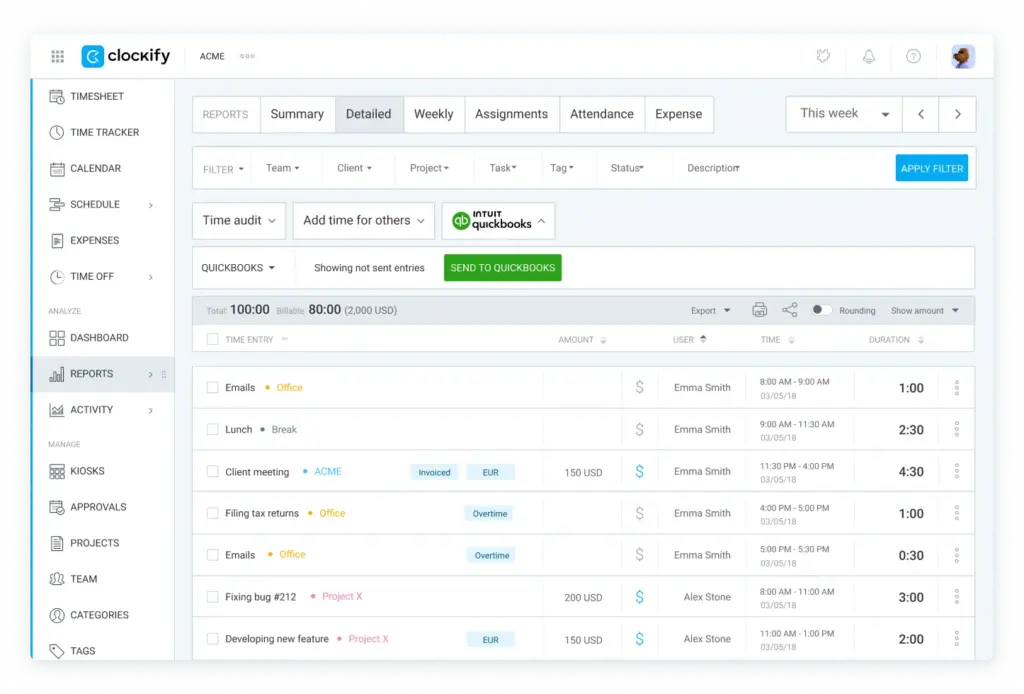Check the Fixing bug #212 checkbox
This screenshot has height=694, width=1024.
pos(212,597)
